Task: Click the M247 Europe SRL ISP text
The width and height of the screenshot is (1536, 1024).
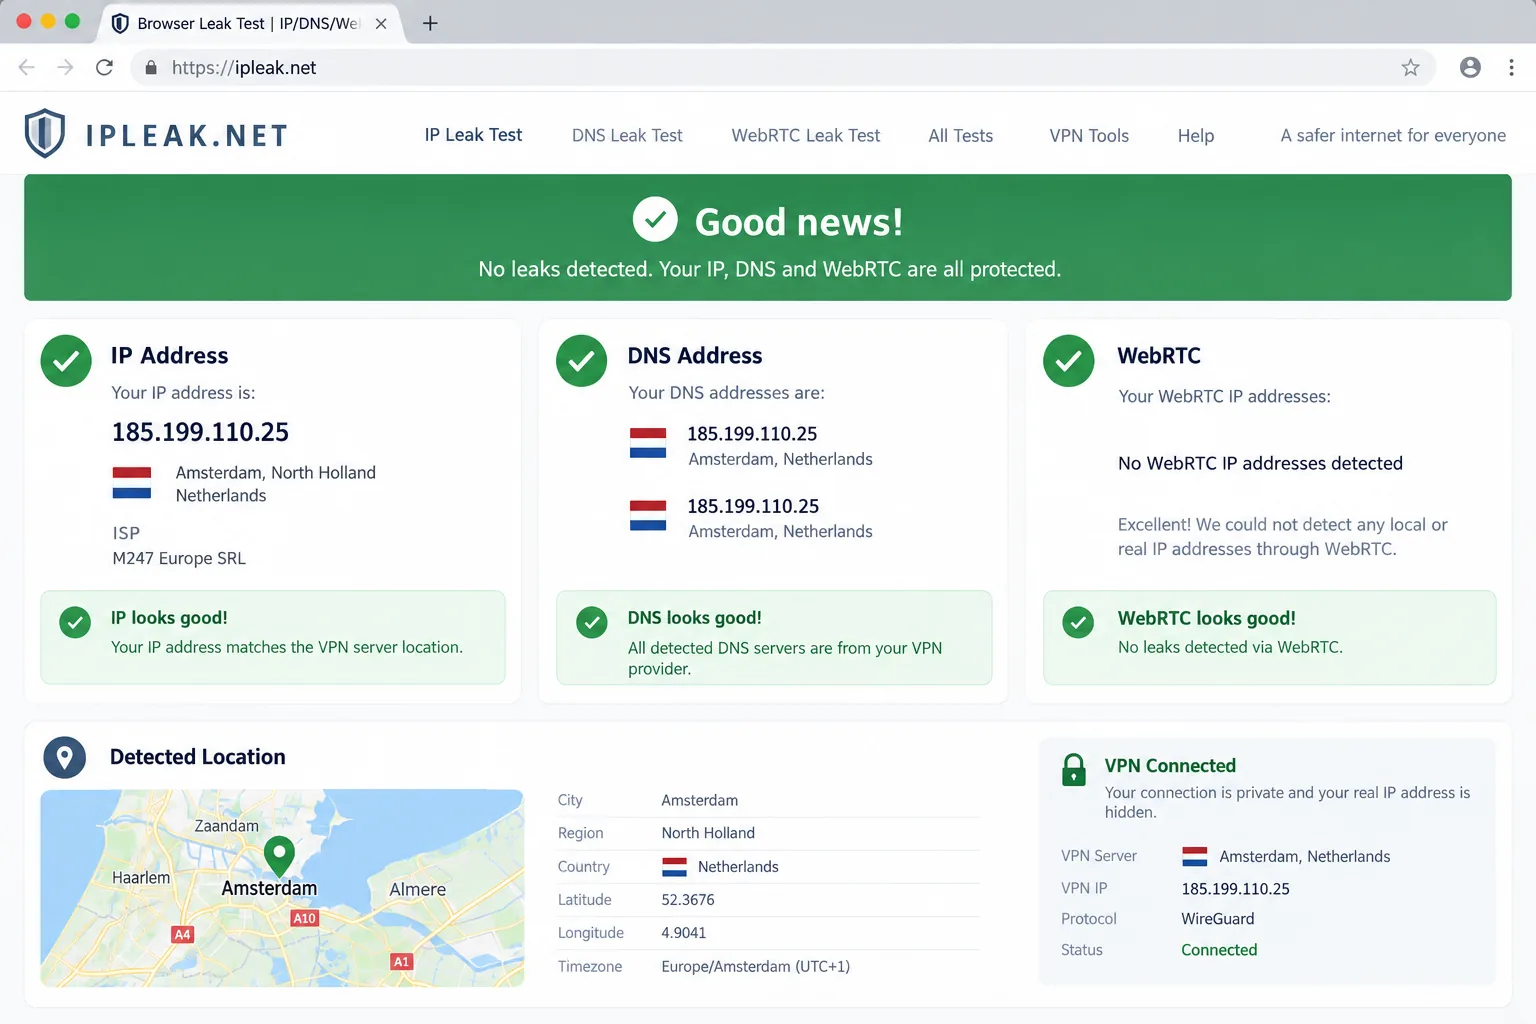Action: (x=179, y=558)
